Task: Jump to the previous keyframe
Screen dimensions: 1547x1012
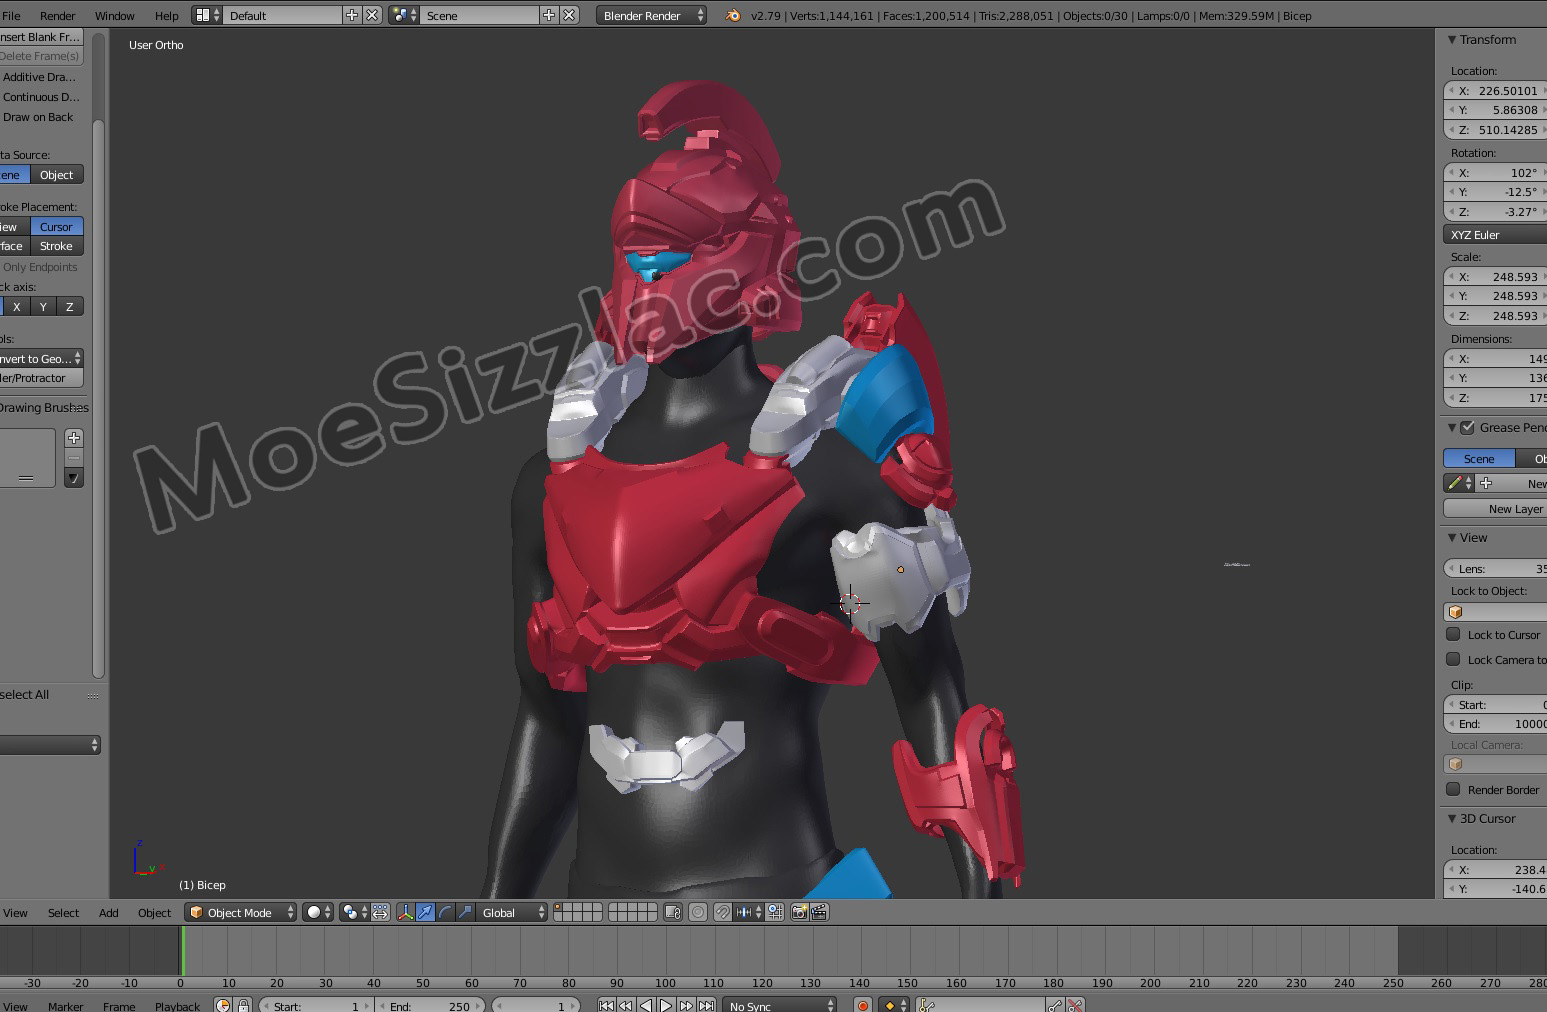Action: point(626,1005)
